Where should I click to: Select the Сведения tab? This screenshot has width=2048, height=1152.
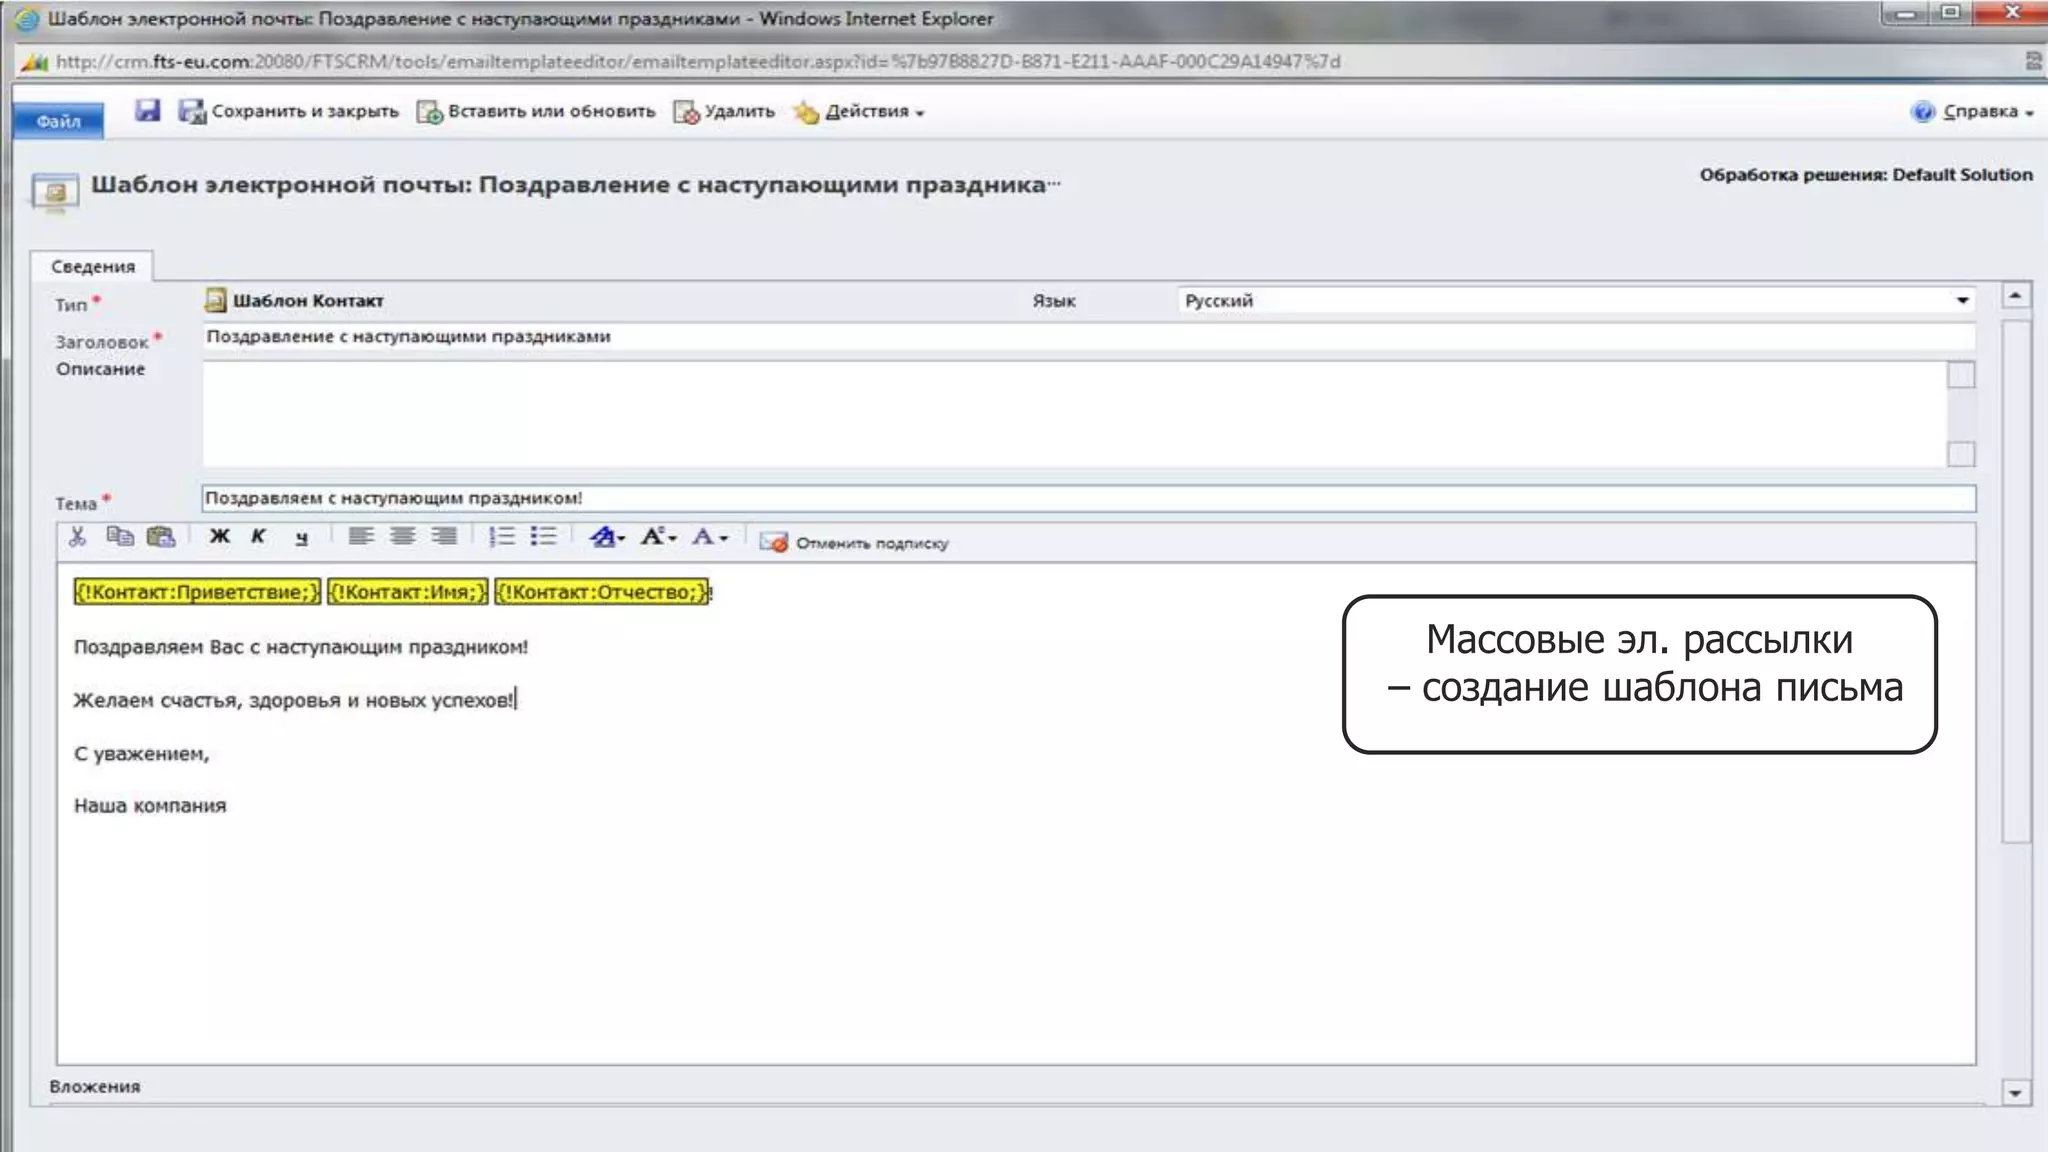pyautogui.click(x=92, y=266)
